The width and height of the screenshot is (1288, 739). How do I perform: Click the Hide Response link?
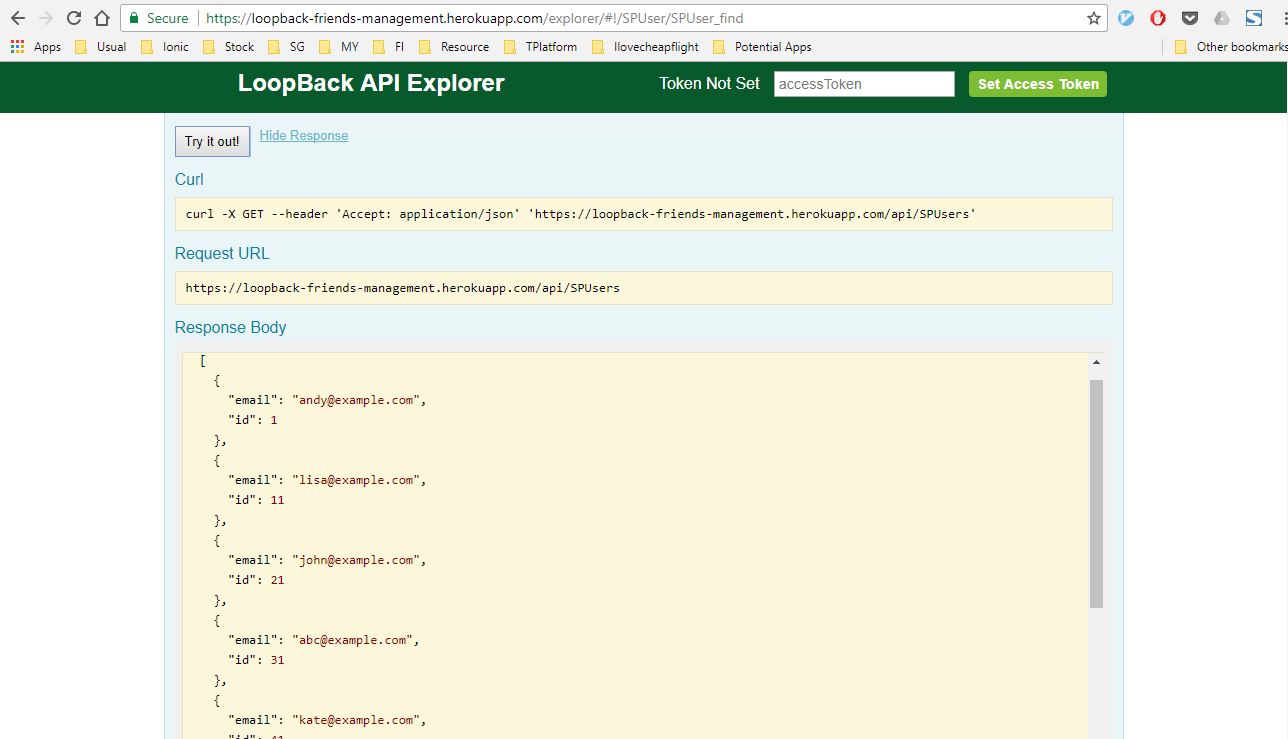coord(304,136)
